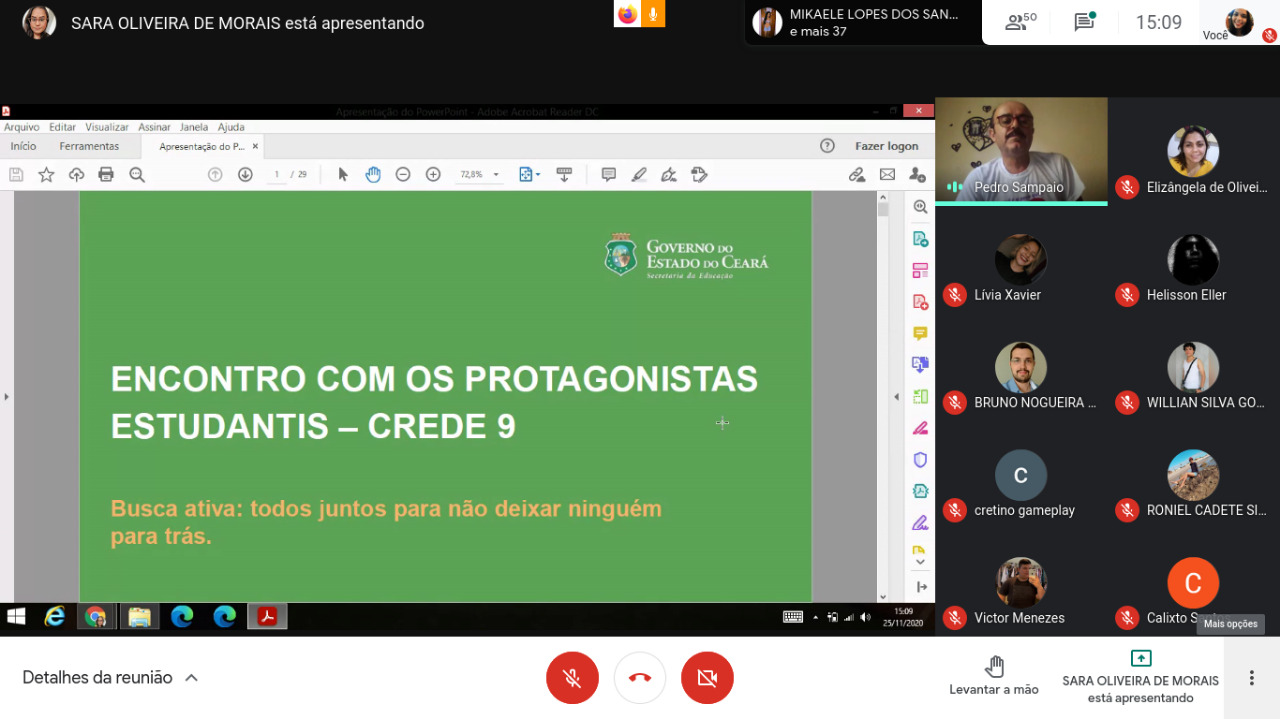Screen dimensions: 1280x719
Task: Click the document vertical scrollbar
Action: point(883,400)
